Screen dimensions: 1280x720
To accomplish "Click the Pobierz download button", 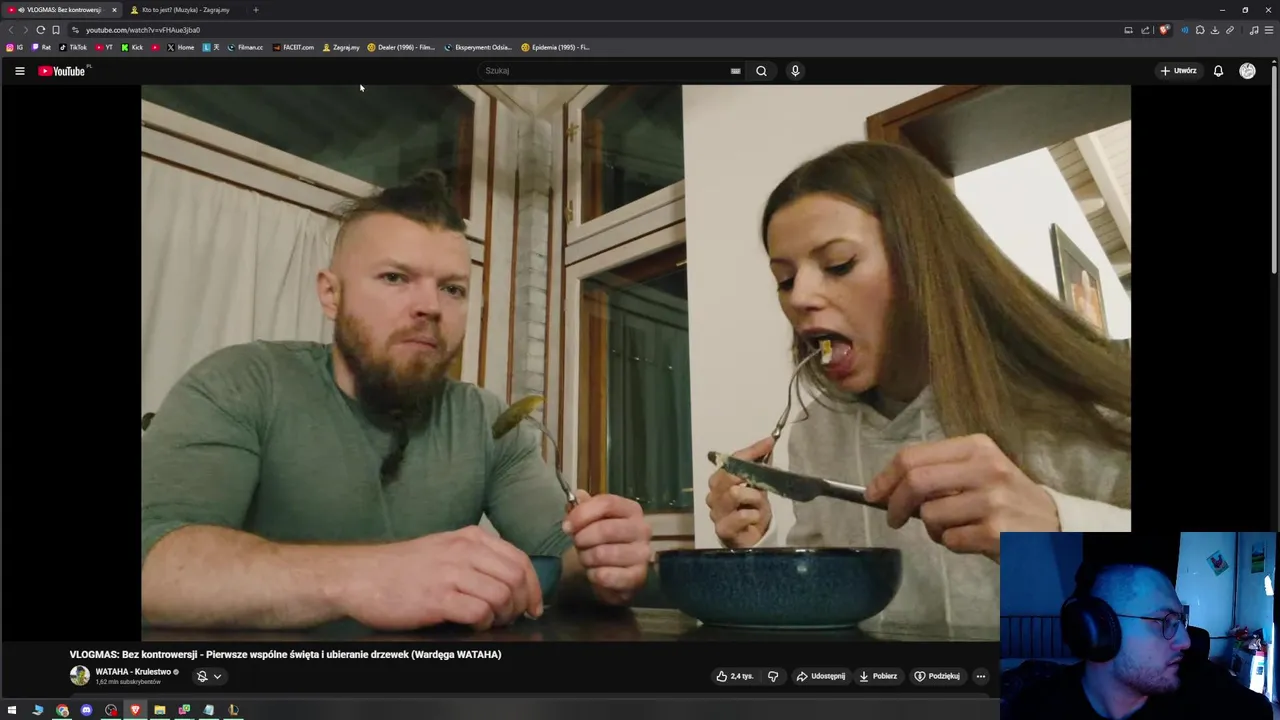I will 878,676.
